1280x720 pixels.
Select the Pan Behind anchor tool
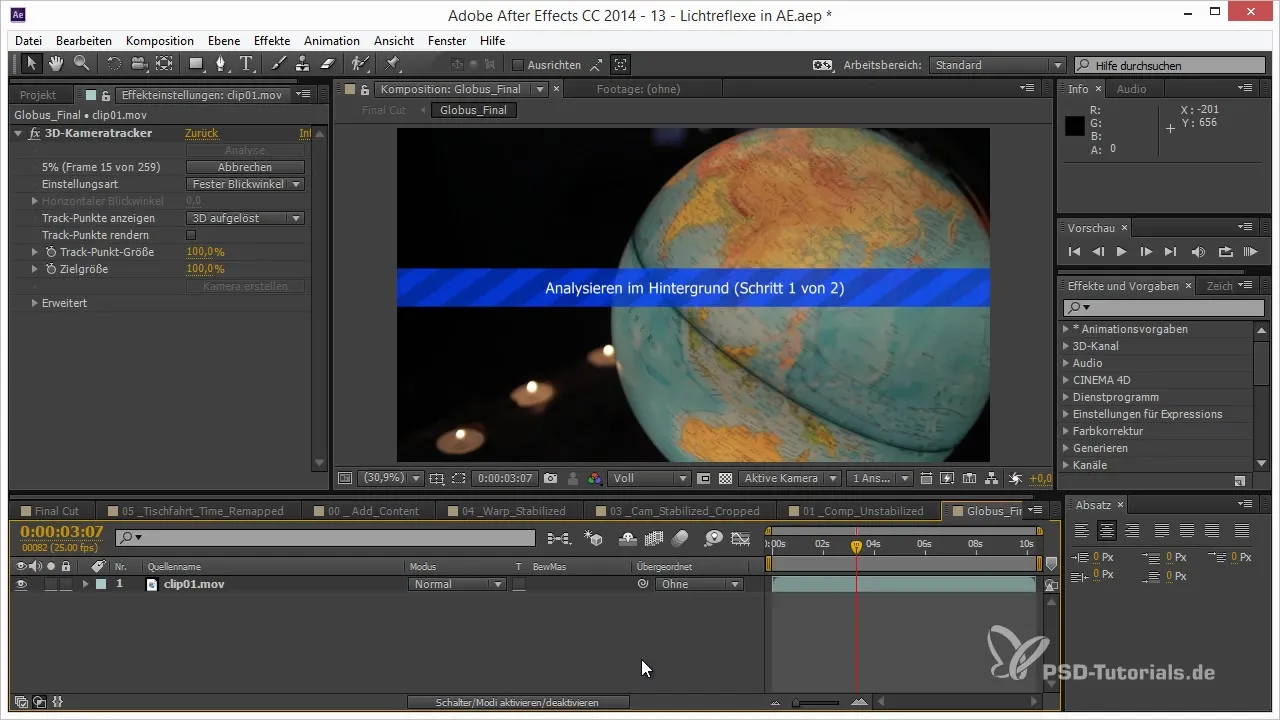pyautogui.click(x=164, y=64)
